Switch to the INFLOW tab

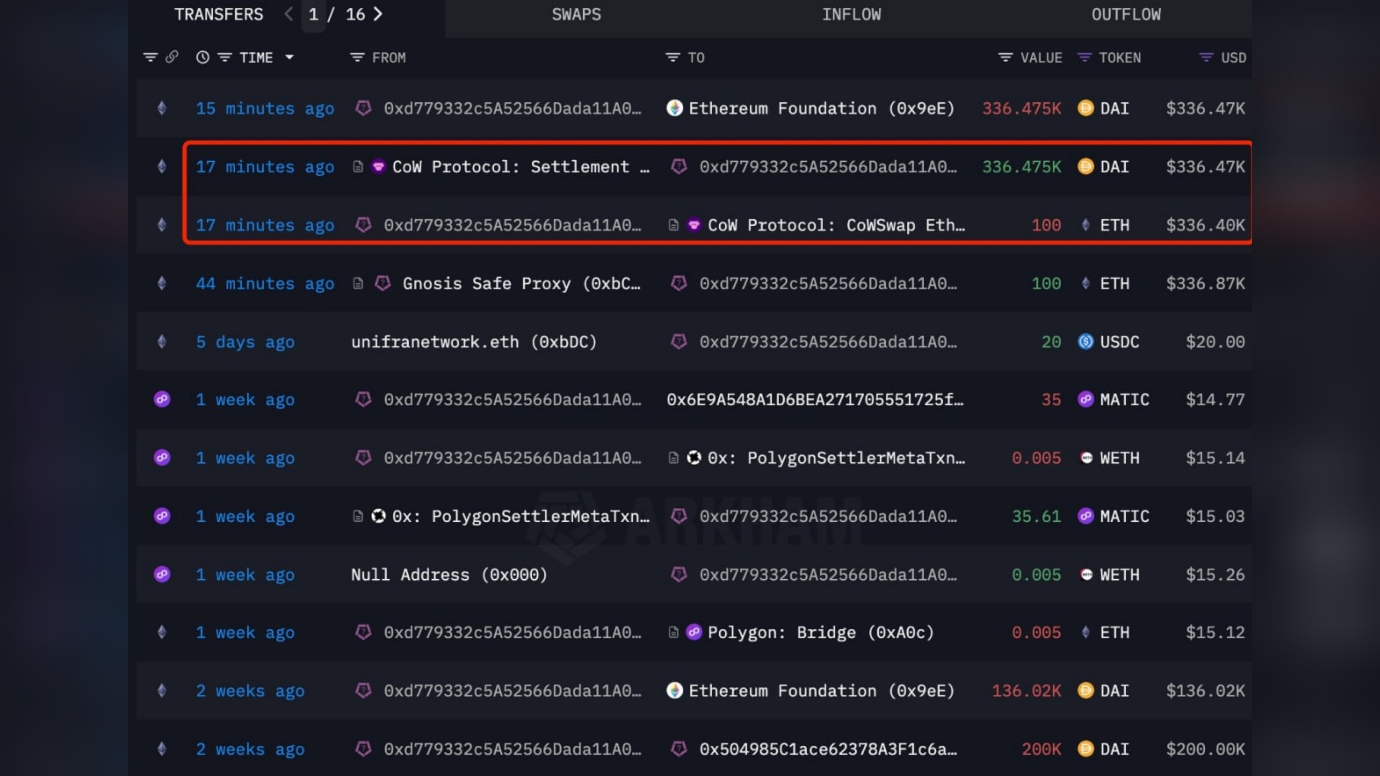pyautogui.click(x=851, y=15)
